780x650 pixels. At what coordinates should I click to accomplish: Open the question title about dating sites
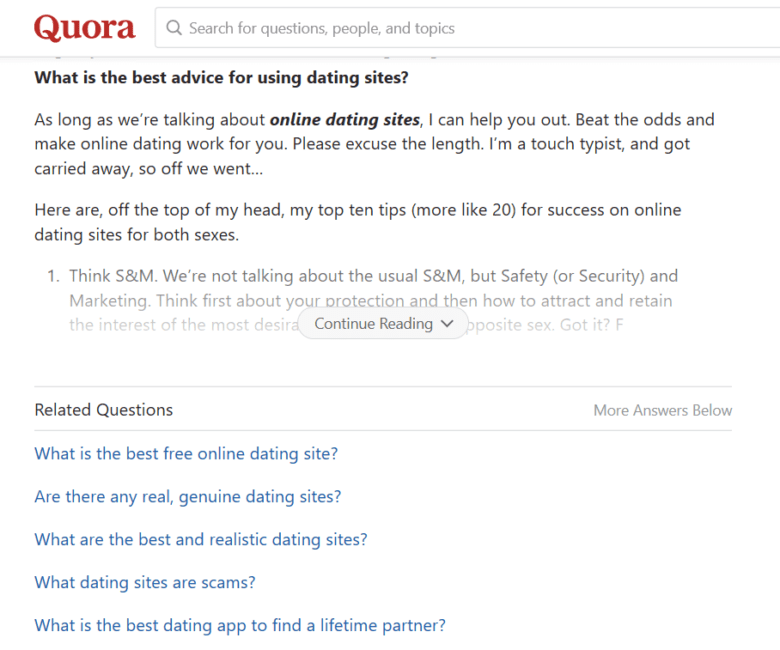pyautogui.click(x=221, y=78)
